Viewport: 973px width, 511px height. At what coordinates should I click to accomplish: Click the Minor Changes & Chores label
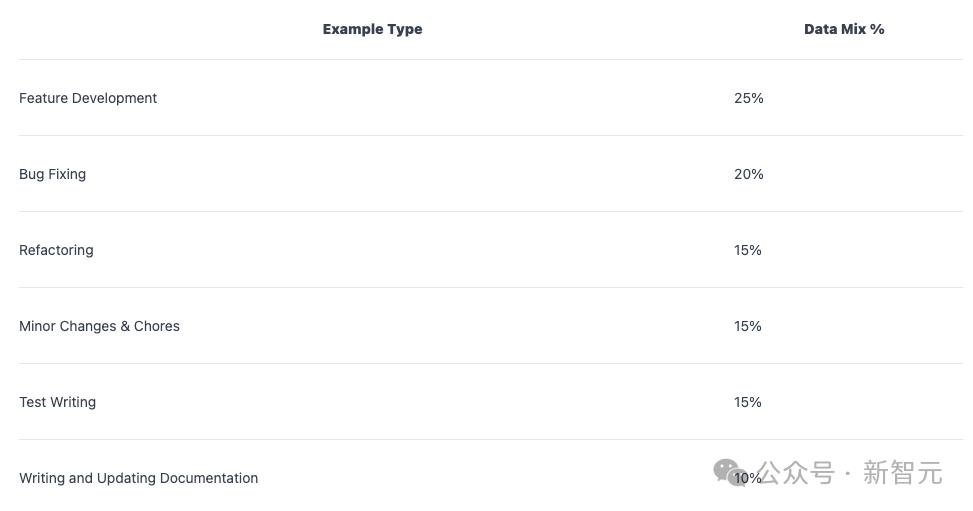pyautogui.click(x=99, y=326)
